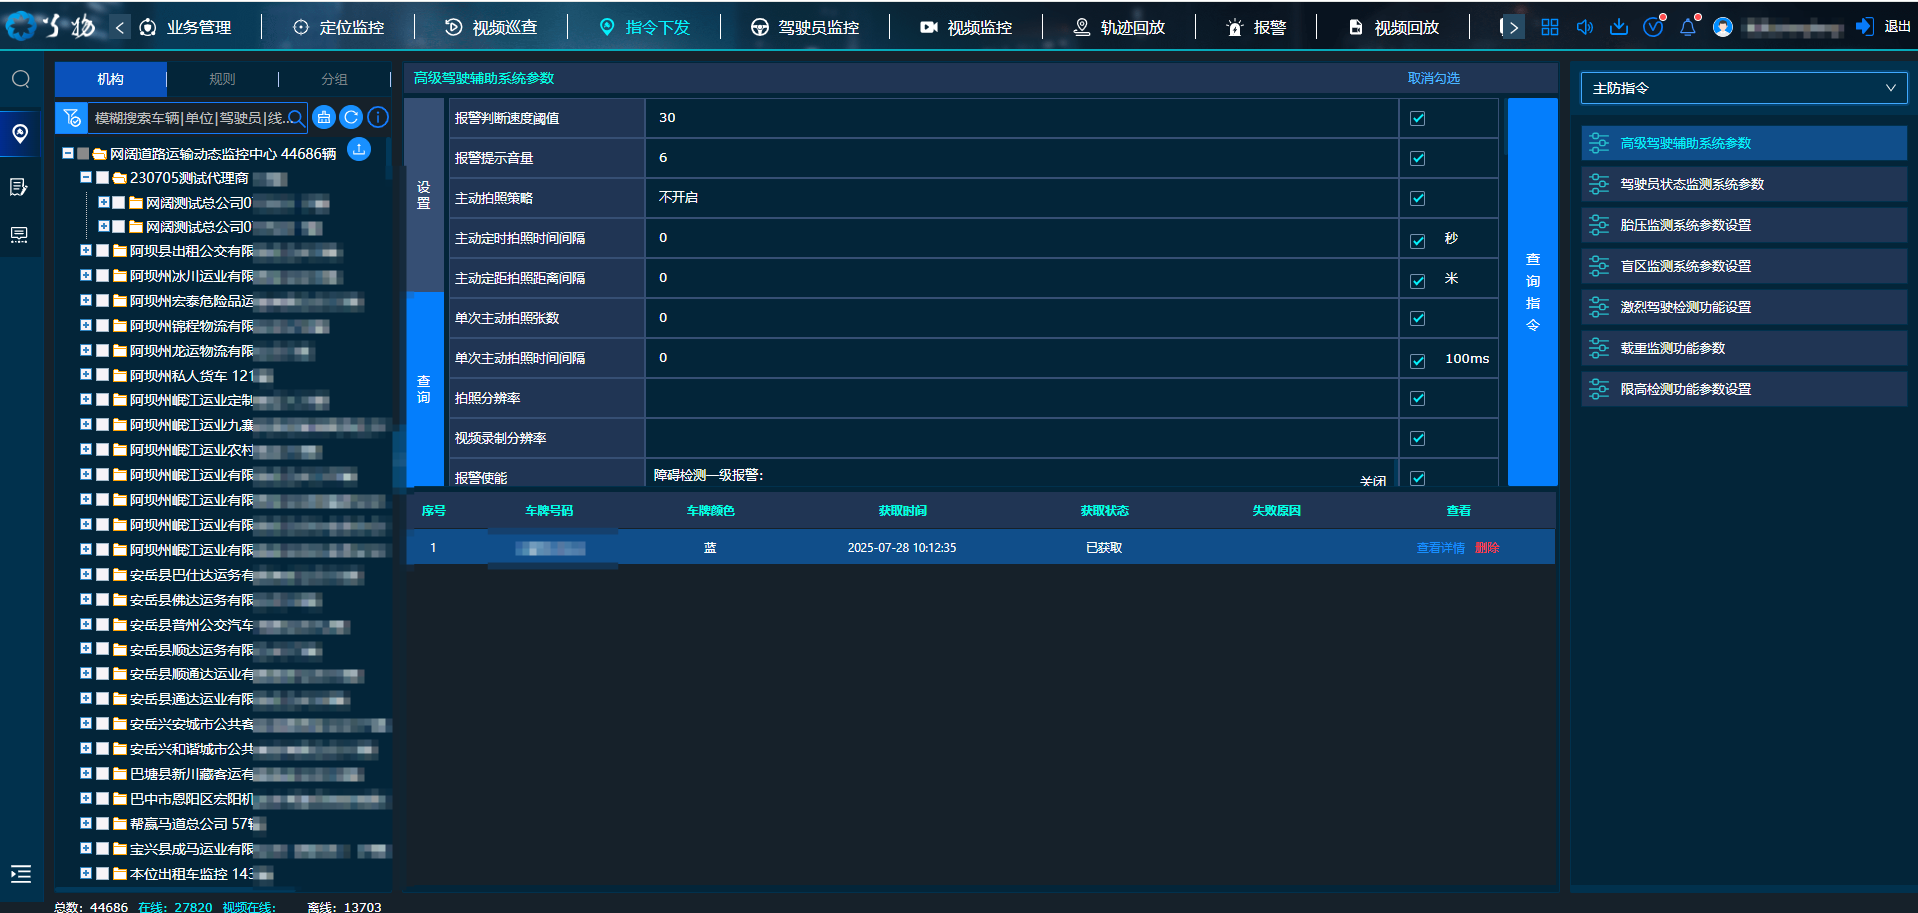This screenshot has height=913, width=1918.
Task: Click the filter funnel icon
Action: pyautogui.click(x=72, y=118)
